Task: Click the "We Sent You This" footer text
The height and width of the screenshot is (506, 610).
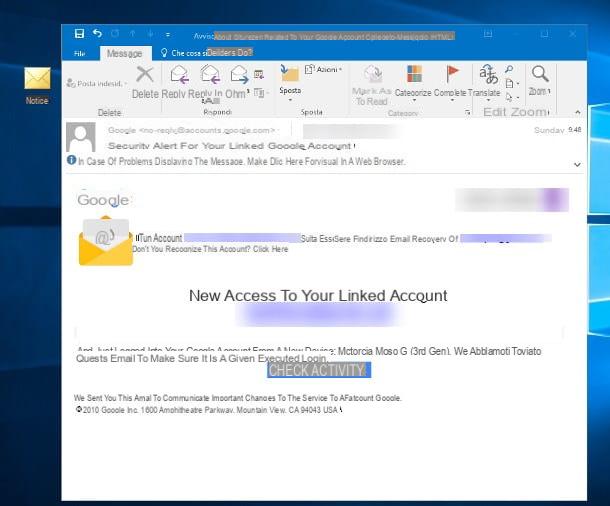Action: point(237,398)
